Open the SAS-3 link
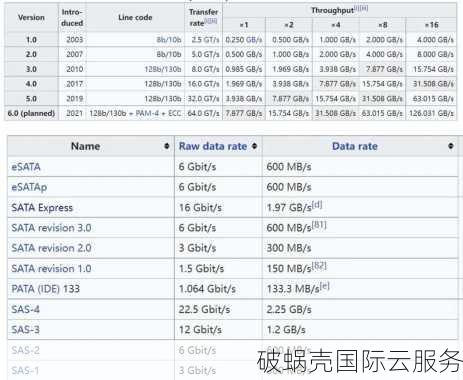463x380 pixels. coord(25,330)
